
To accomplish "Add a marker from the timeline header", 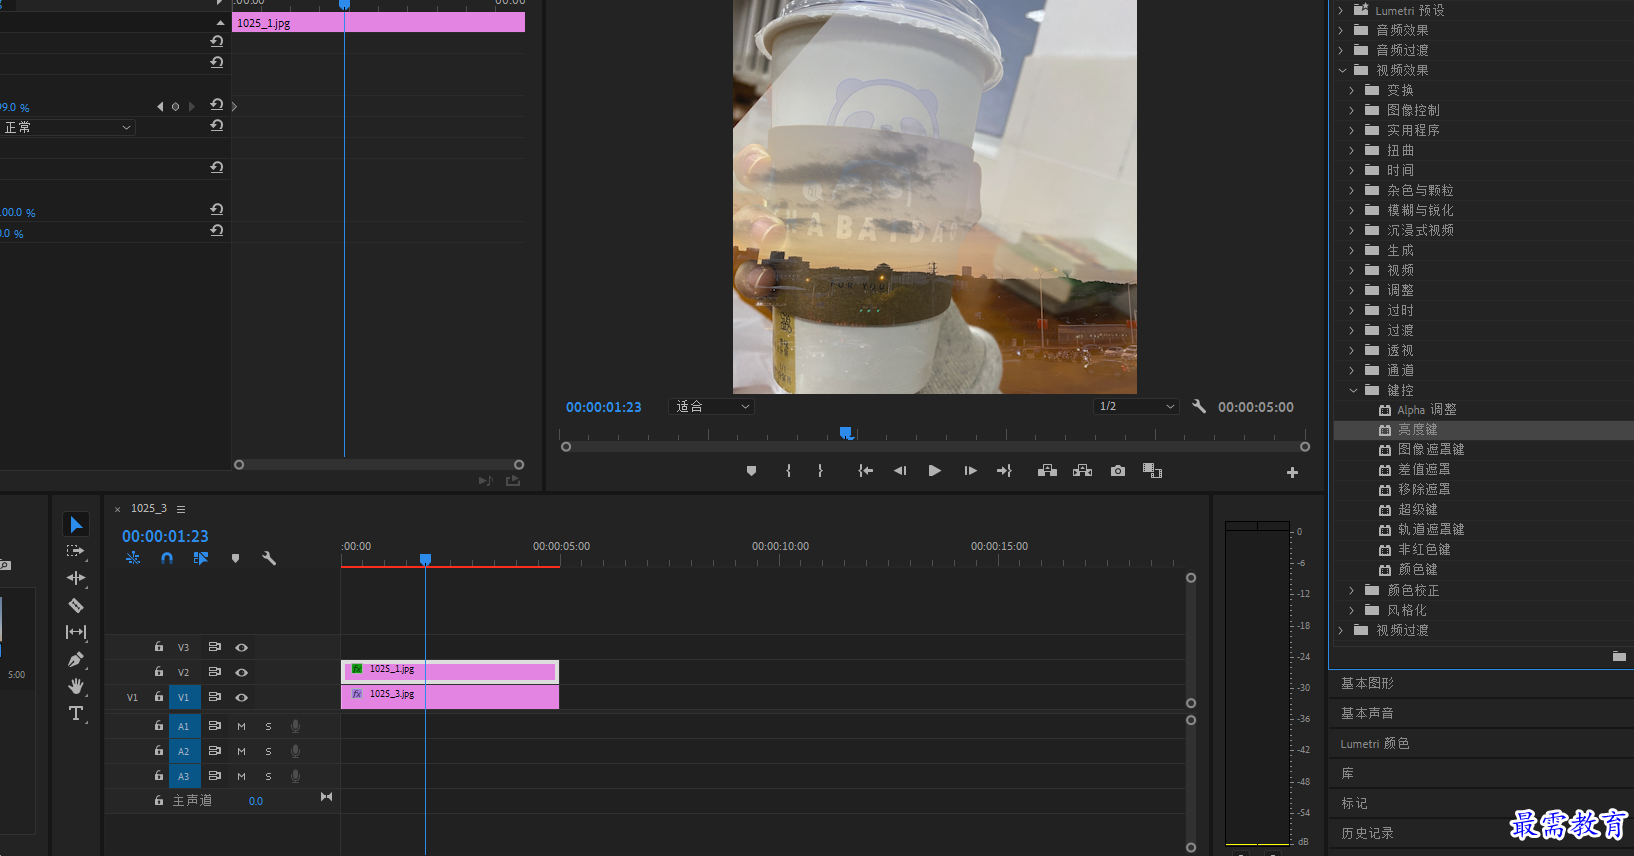I will click(x=235, y=558).
